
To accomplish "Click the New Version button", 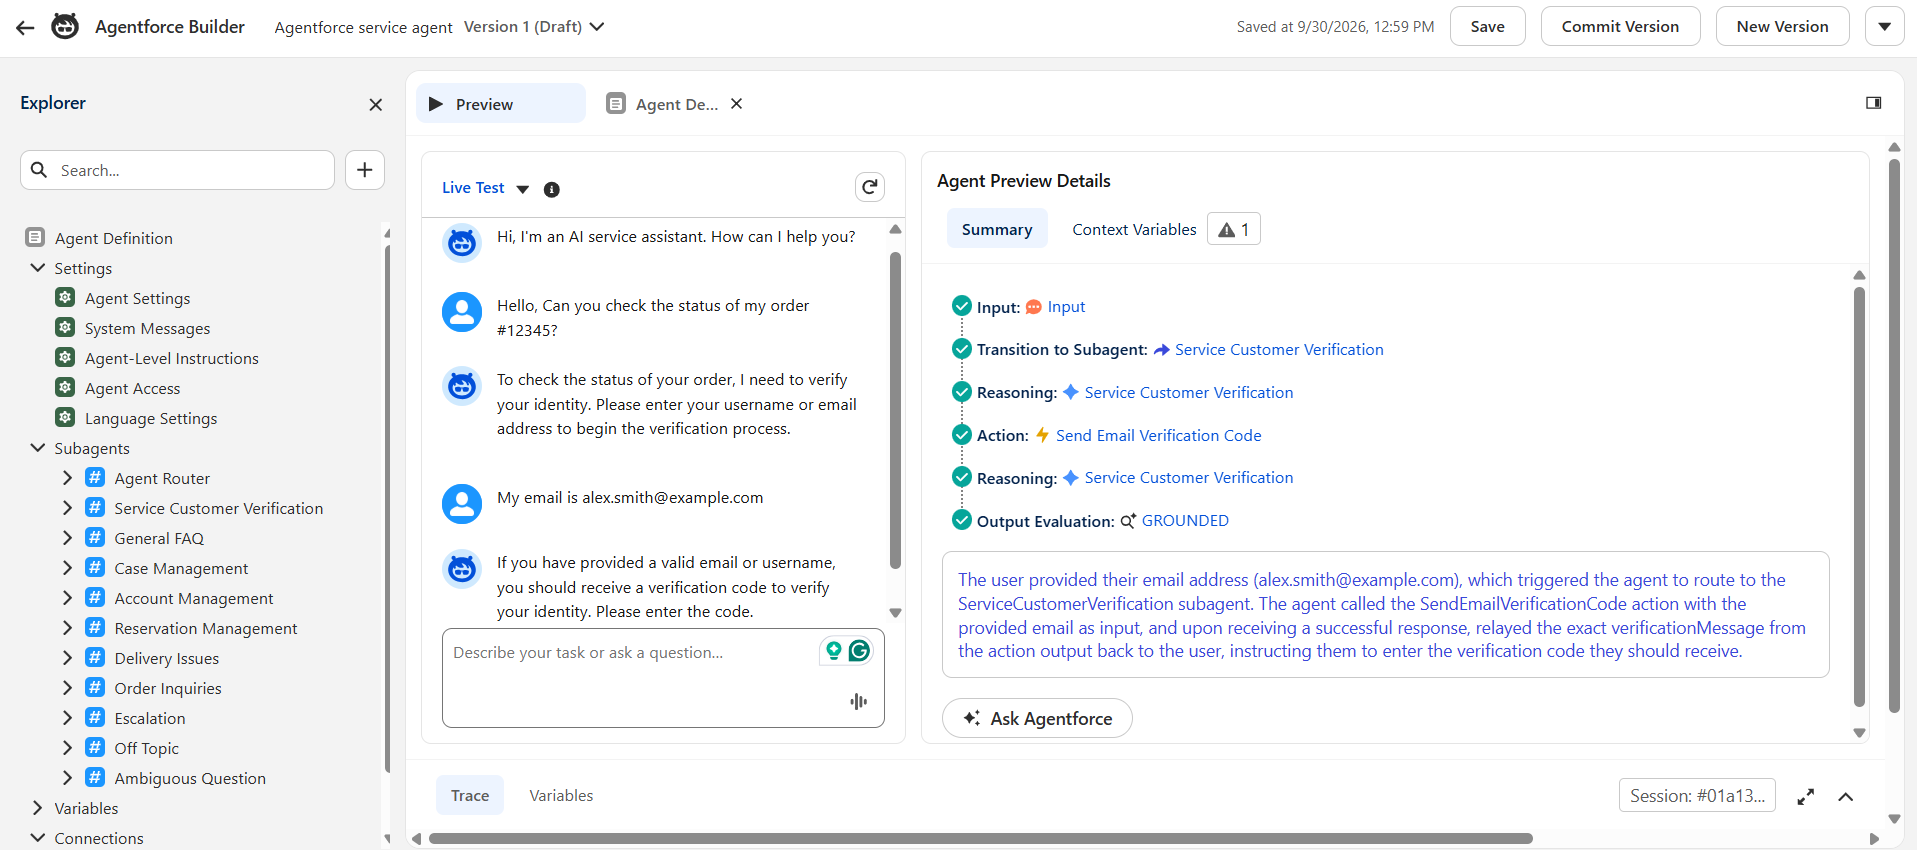I will (x=1782, y=26).
